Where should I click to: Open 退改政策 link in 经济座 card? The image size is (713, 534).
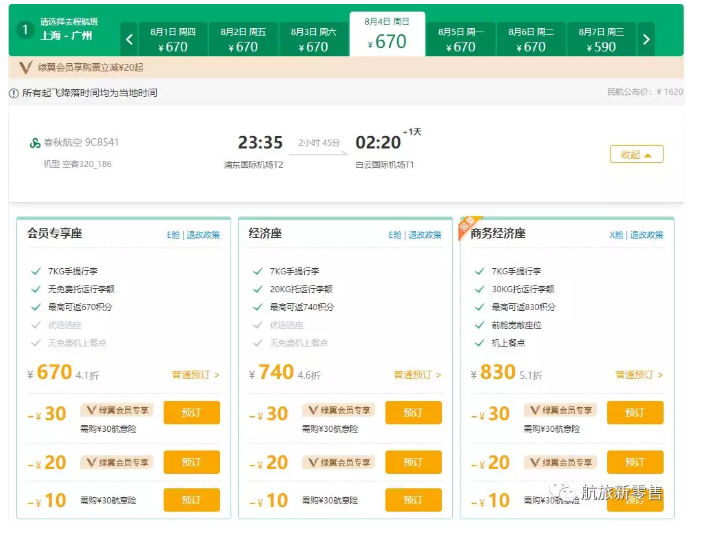[x=425, y=235]
